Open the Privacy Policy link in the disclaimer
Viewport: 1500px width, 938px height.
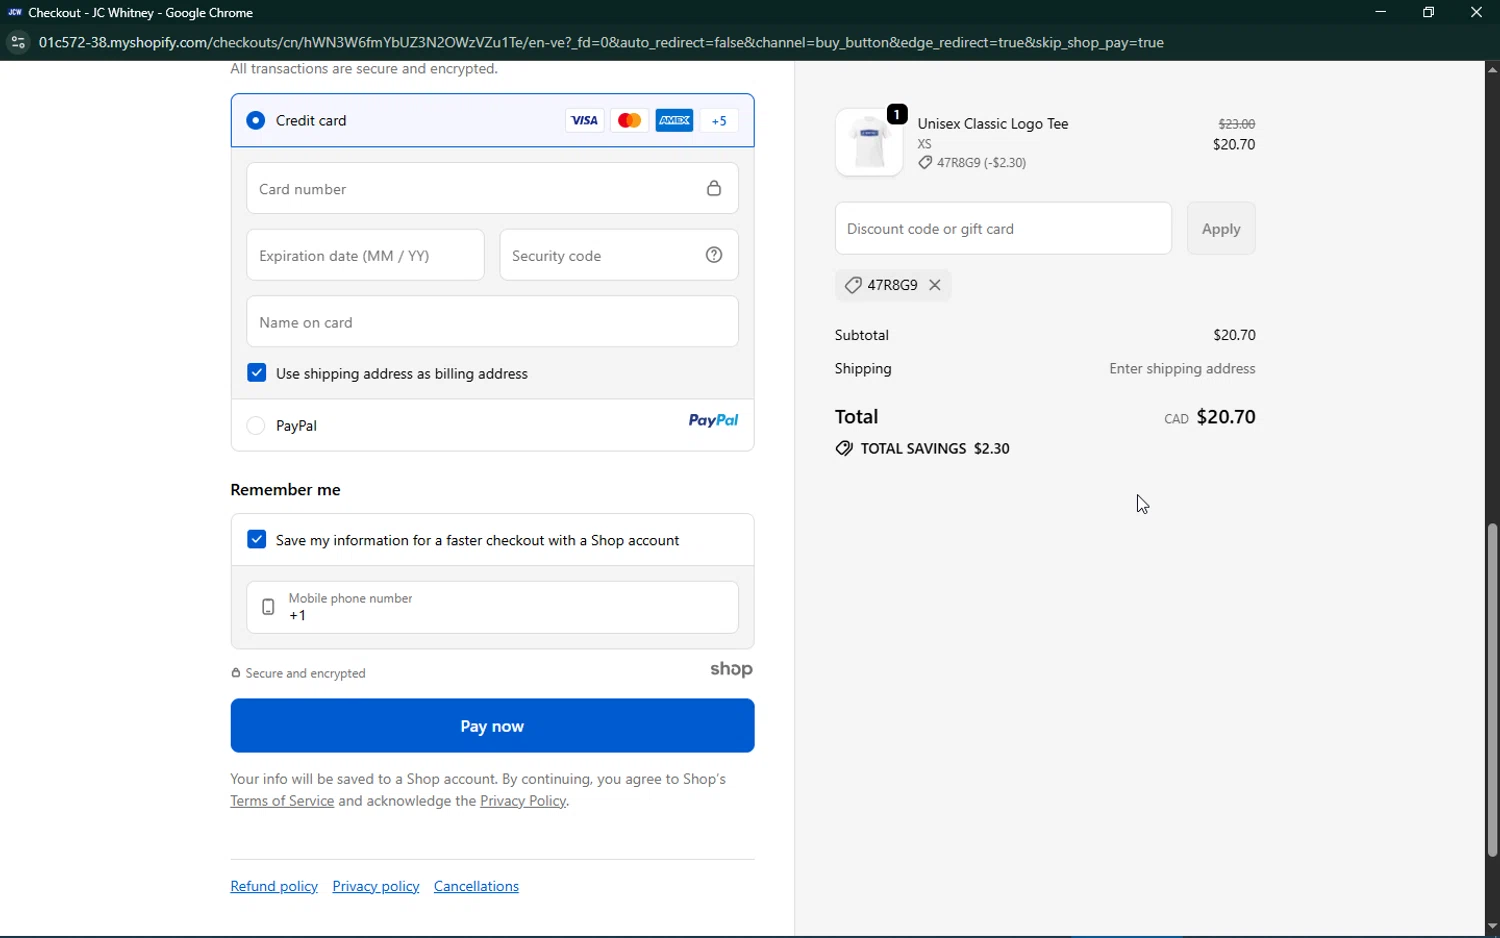524,802
